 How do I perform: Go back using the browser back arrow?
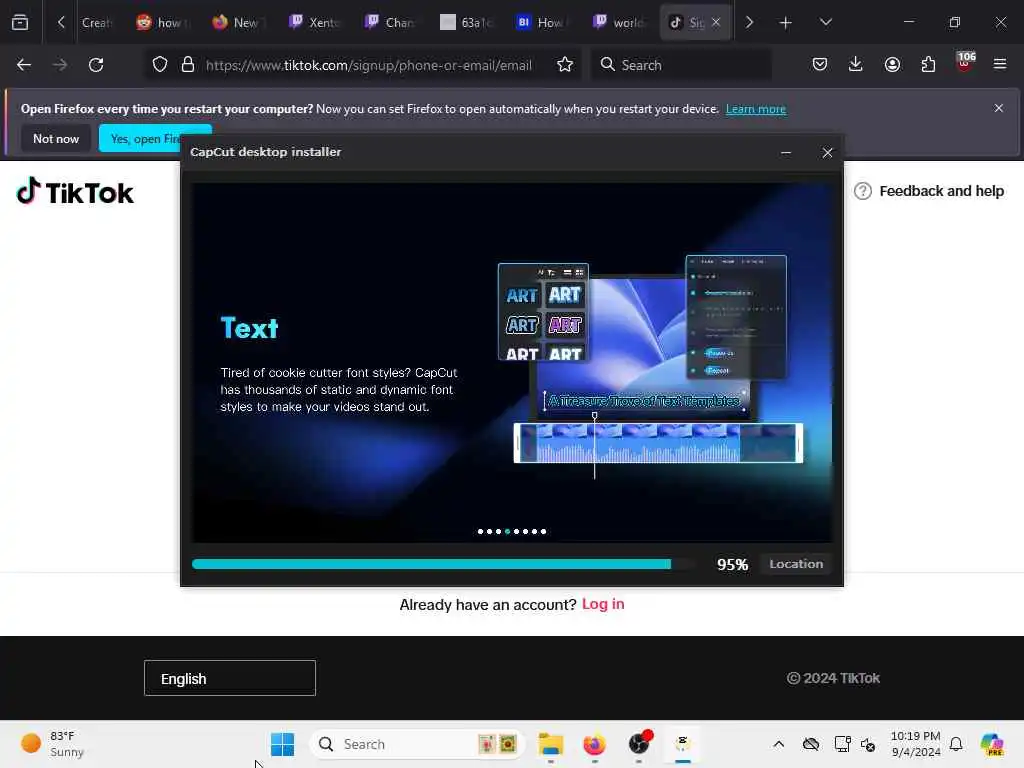click(24, 65)
